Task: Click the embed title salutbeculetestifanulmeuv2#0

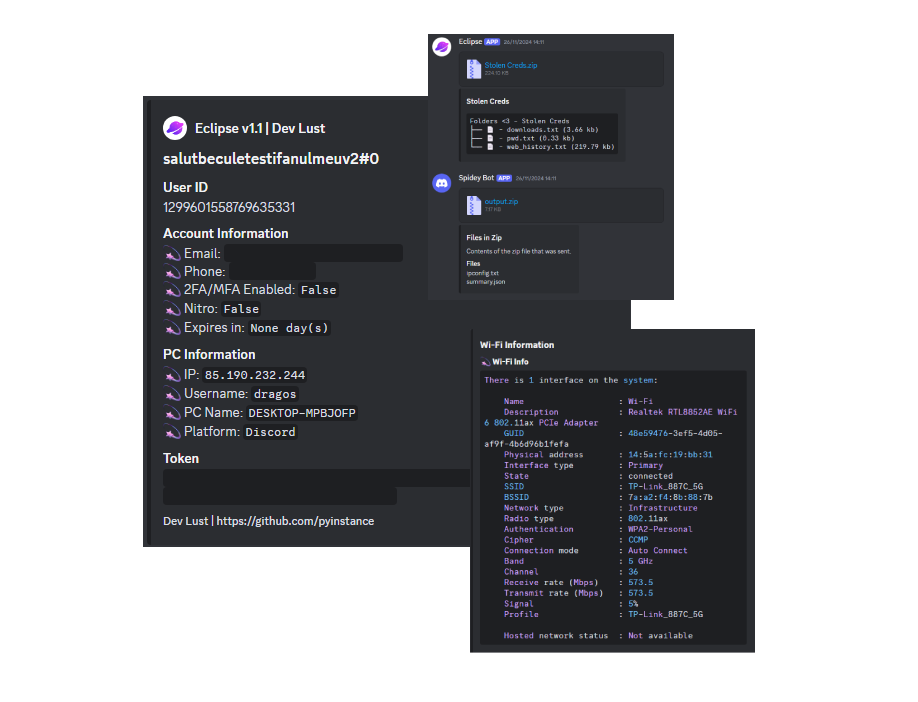Action: pos(271,159)
